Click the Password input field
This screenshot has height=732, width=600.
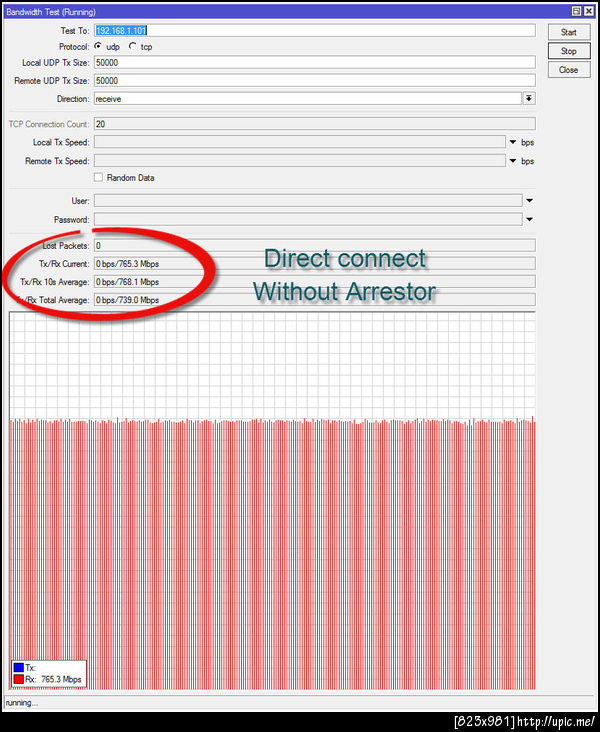pos(308,219)
